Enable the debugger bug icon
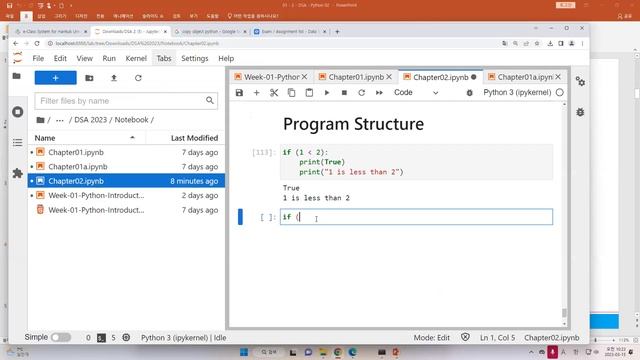This screenshot has width=640, height=360. (469, 93)
